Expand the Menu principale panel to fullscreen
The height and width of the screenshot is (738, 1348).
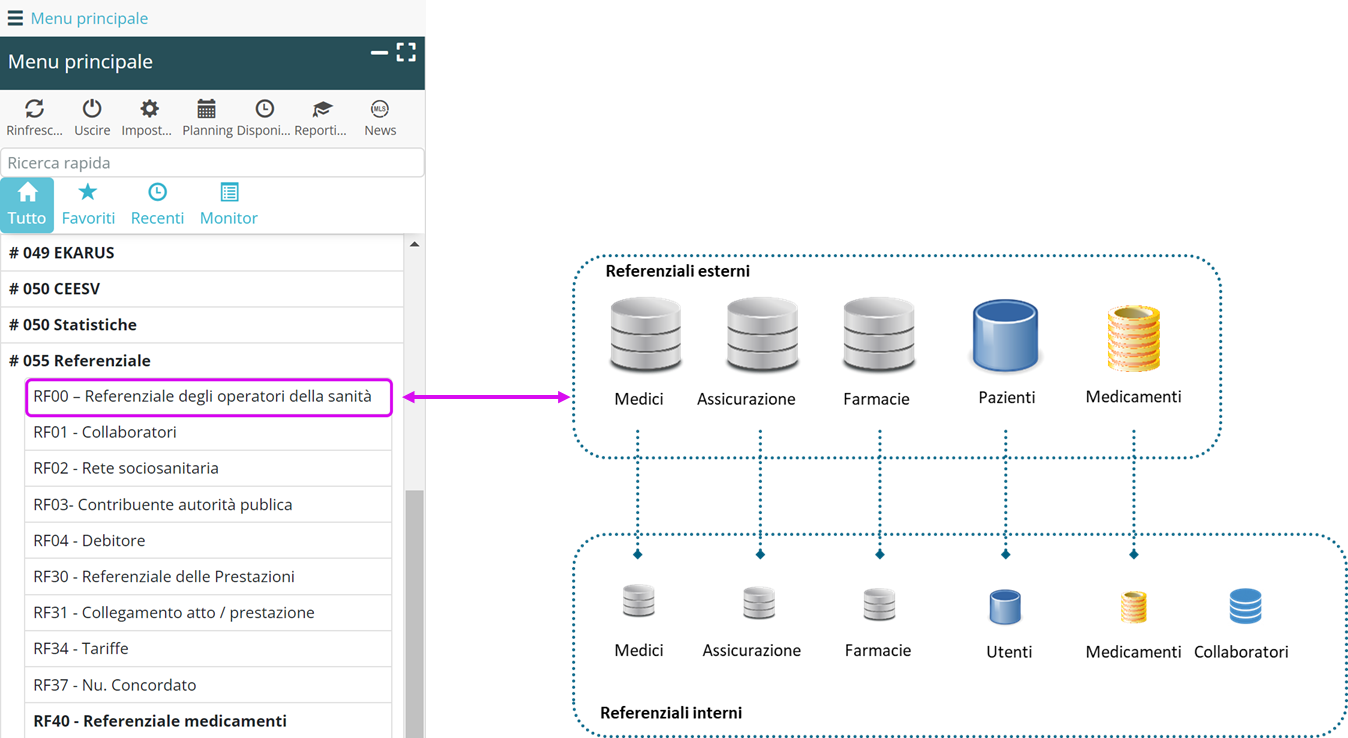click(406, 53)
